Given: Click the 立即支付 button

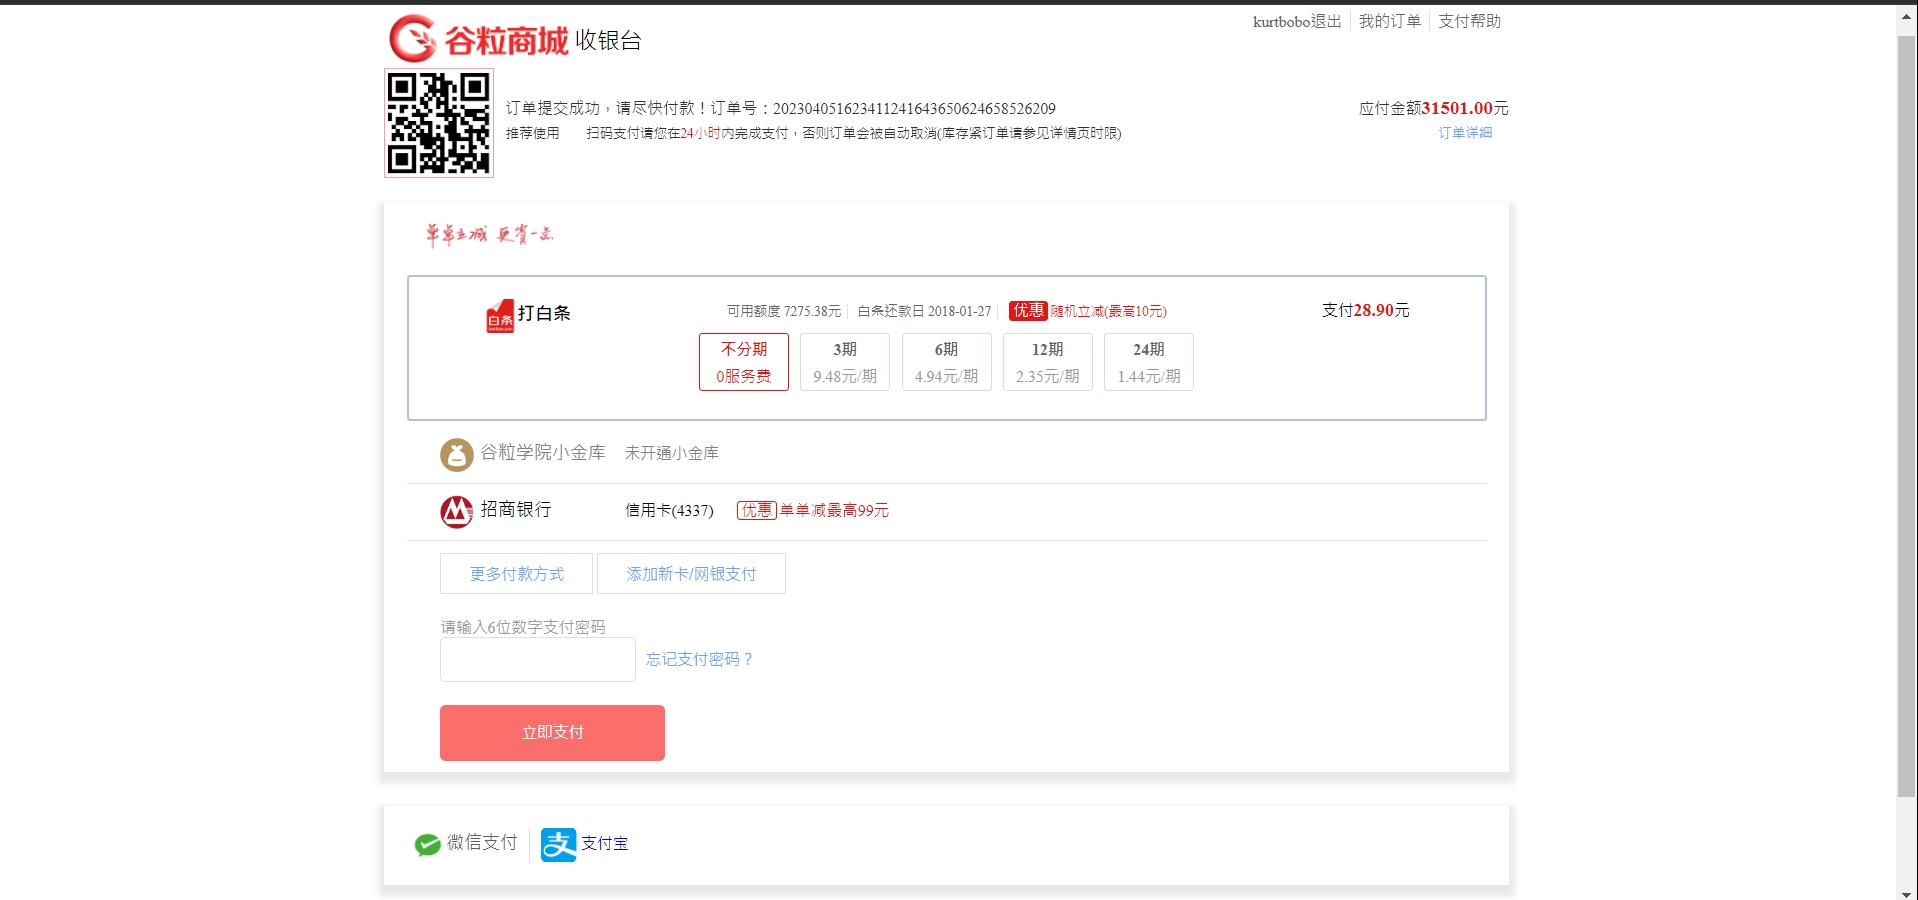Looking at the screenshot, I should pos(552,733).
